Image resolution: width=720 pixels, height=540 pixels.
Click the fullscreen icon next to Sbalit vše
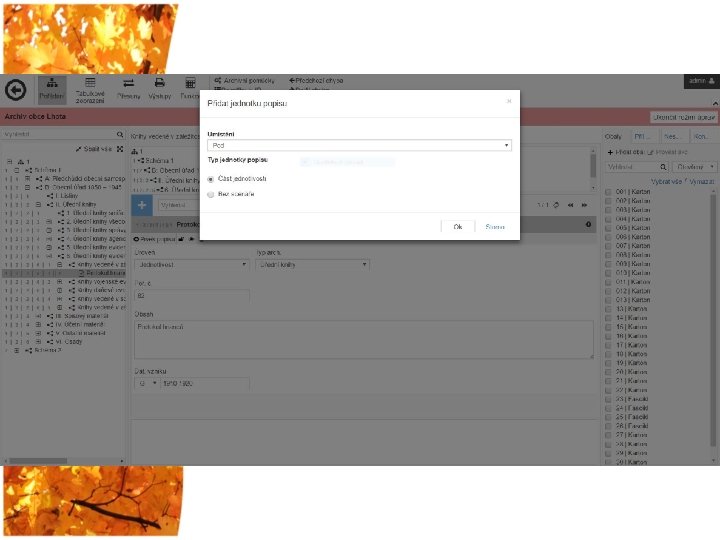point(120,149)
